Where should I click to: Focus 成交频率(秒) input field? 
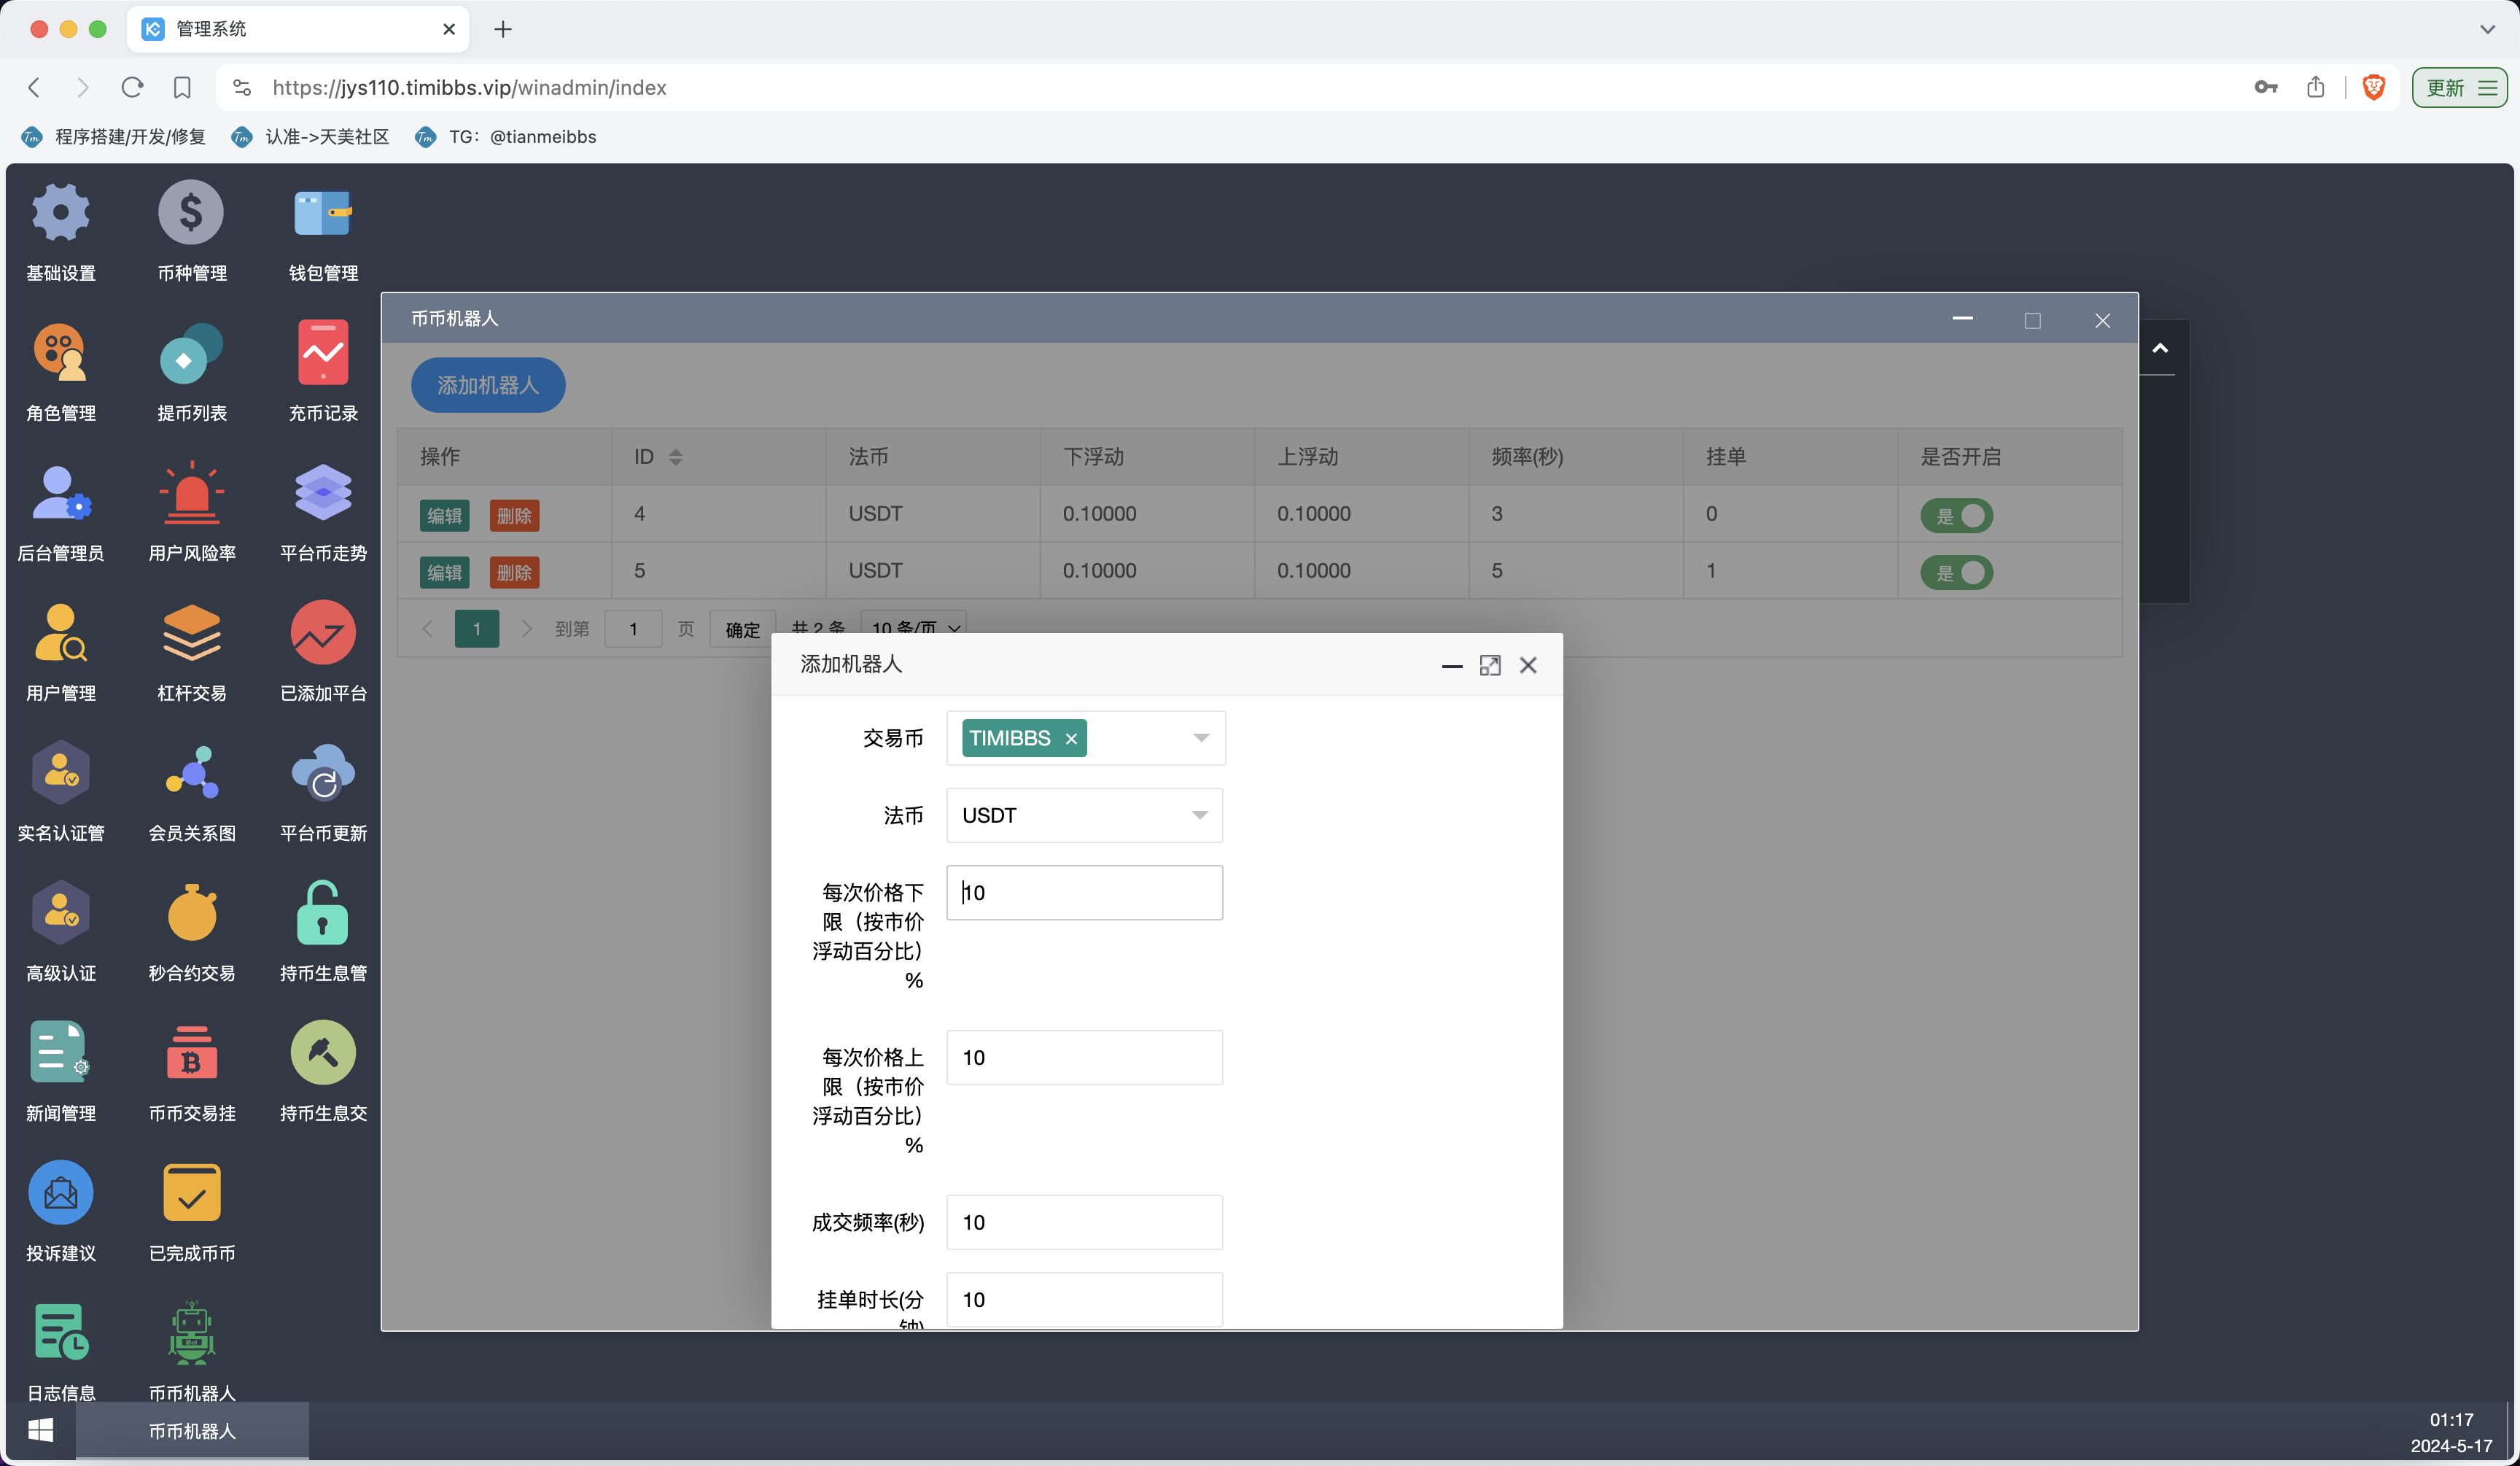tap(1085, 1222)
